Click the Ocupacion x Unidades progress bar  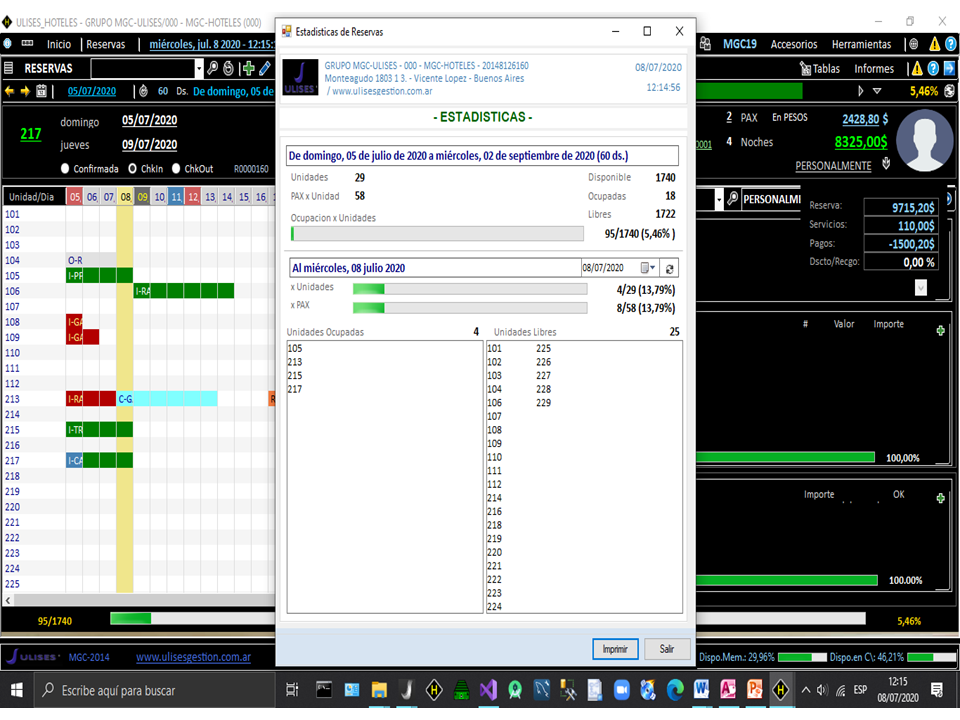point(437,232)
